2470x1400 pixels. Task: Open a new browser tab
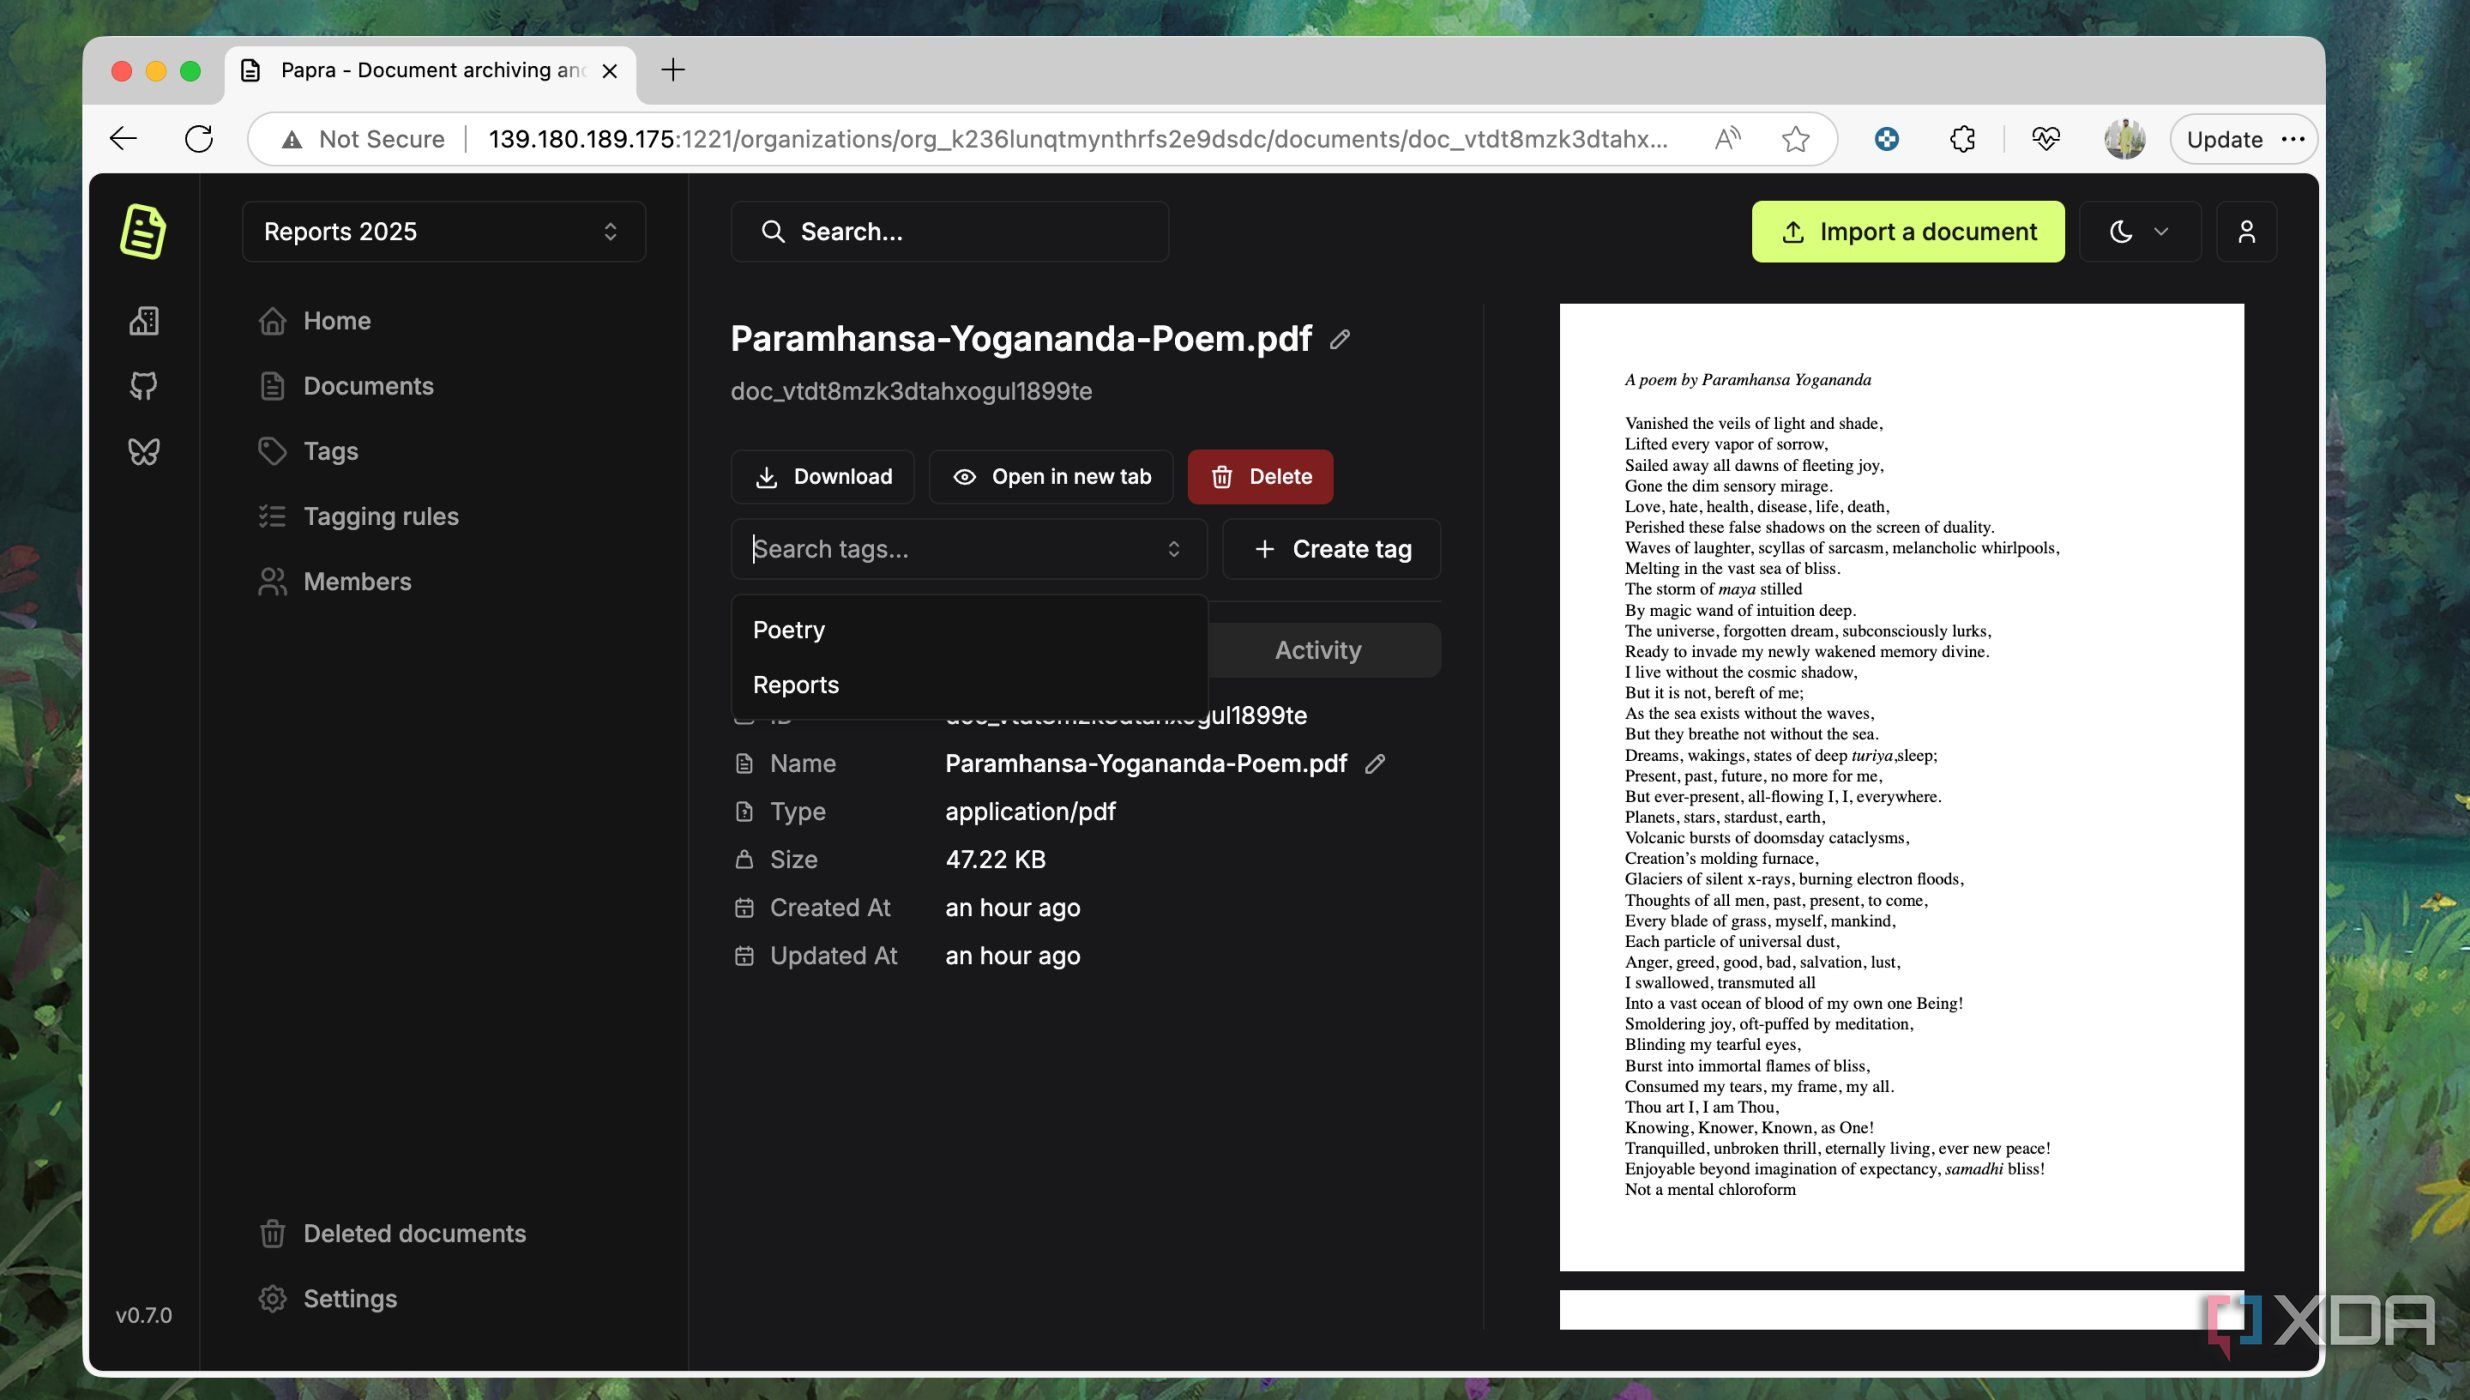673,70
